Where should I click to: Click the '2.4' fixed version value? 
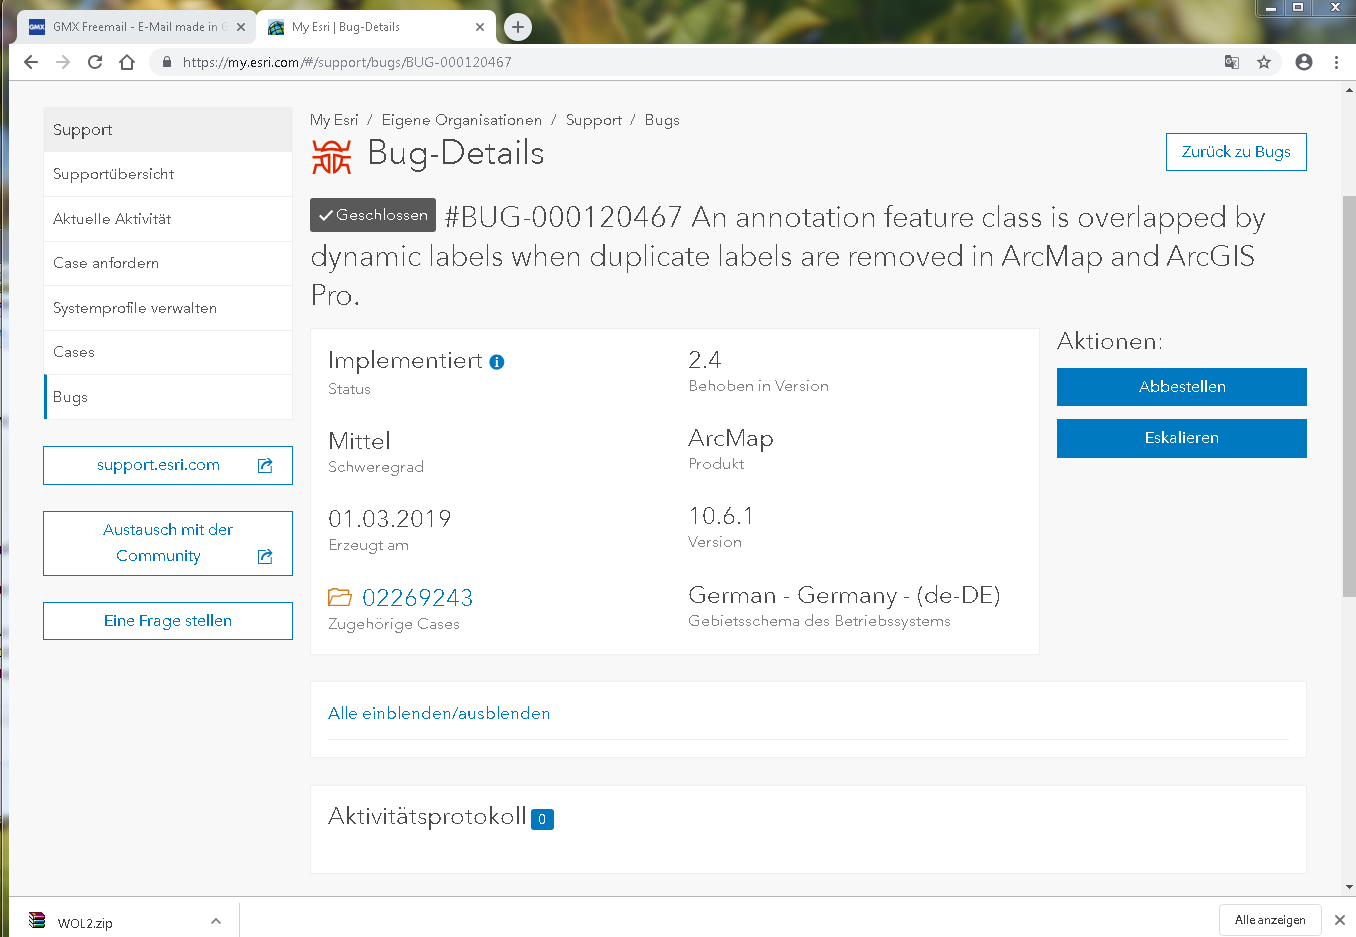pos(705,360)
